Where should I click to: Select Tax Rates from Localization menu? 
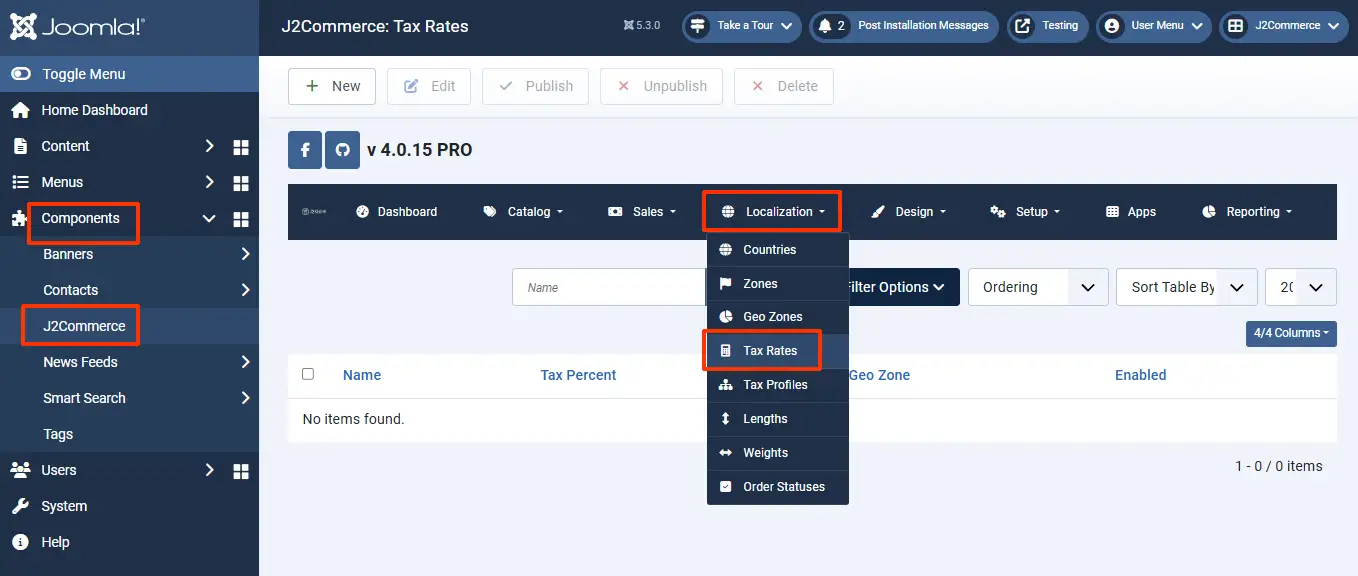click(778, 351)
